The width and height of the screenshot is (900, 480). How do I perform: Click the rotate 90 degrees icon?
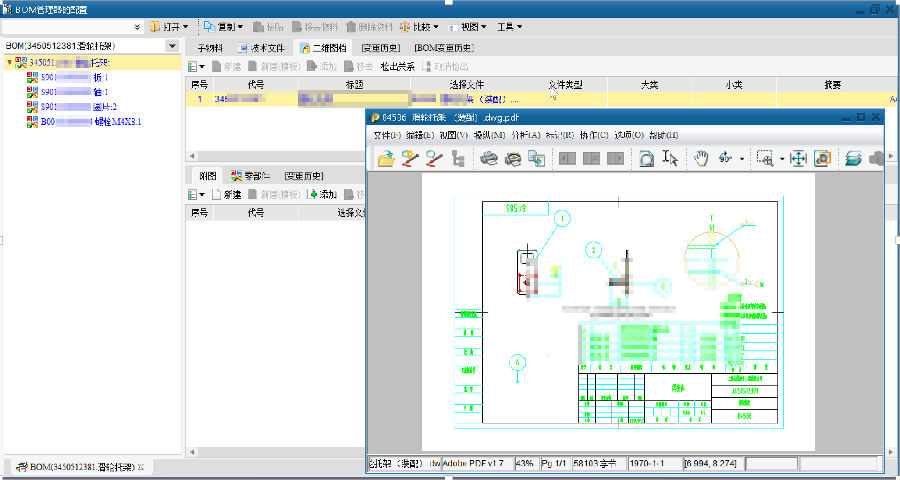click(726, 158)
